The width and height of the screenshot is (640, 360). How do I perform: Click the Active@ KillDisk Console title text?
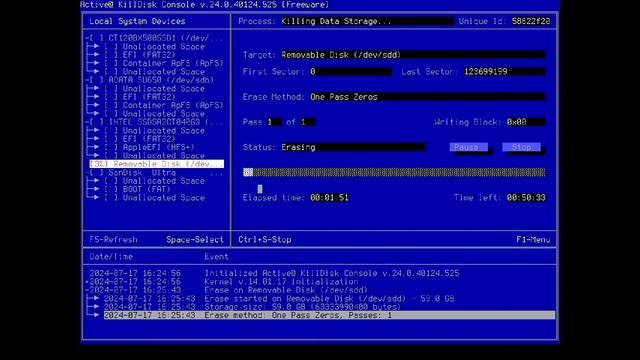[204, 5]
